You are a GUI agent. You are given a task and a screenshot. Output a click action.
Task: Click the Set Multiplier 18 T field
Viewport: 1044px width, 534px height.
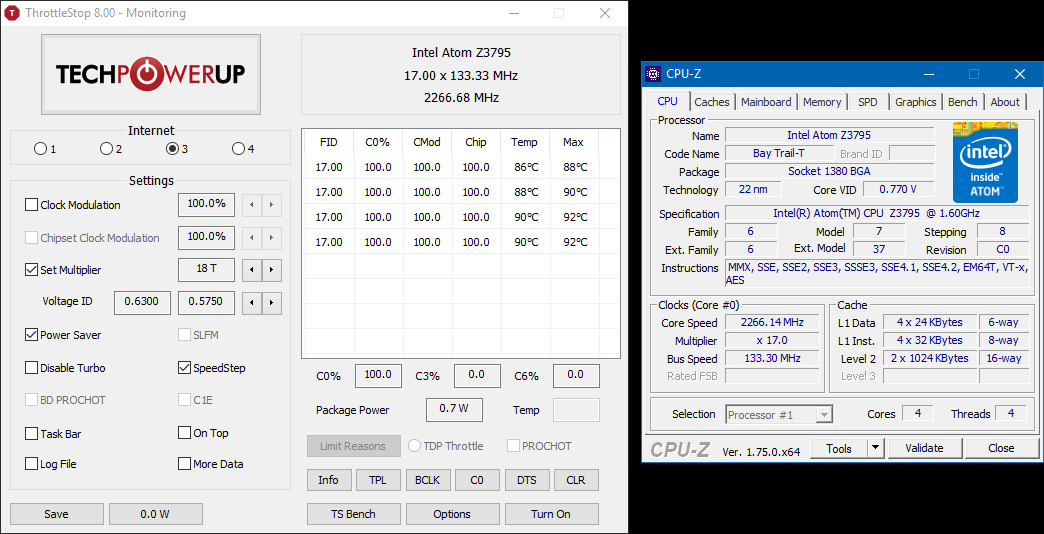(206, 270)
